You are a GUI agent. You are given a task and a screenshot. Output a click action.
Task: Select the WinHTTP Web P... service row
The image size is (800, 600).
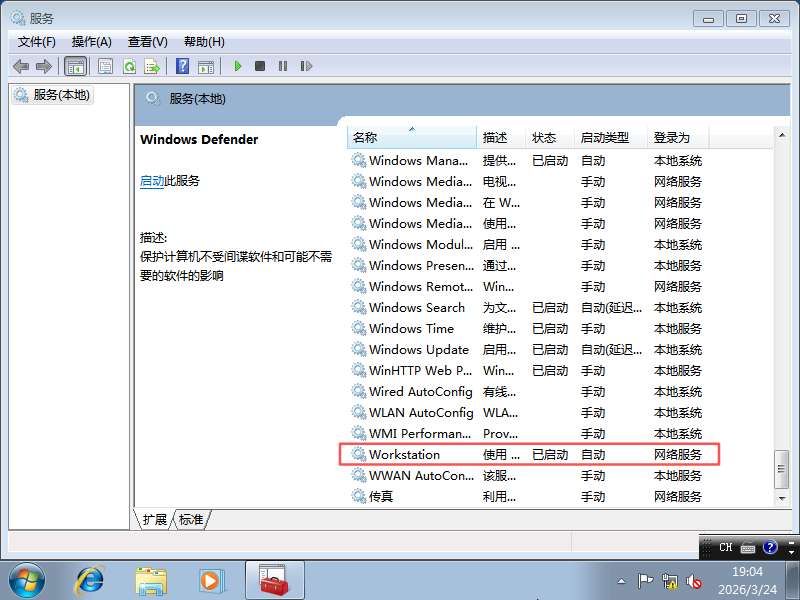528,370
